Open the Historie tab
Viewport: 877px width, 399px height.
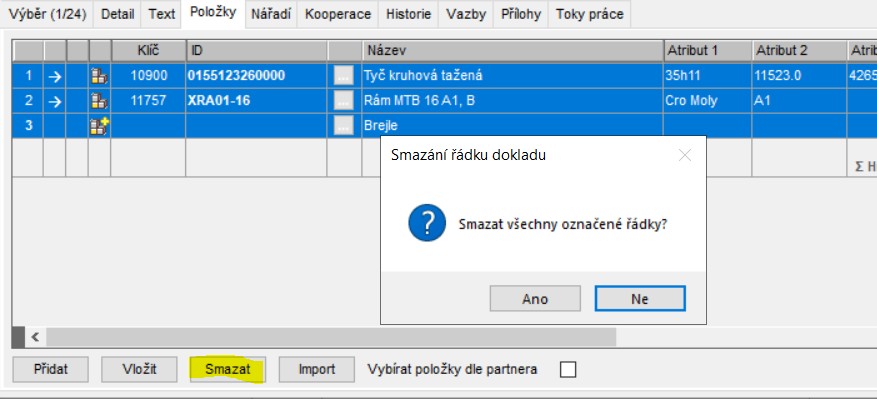[408, 14]
